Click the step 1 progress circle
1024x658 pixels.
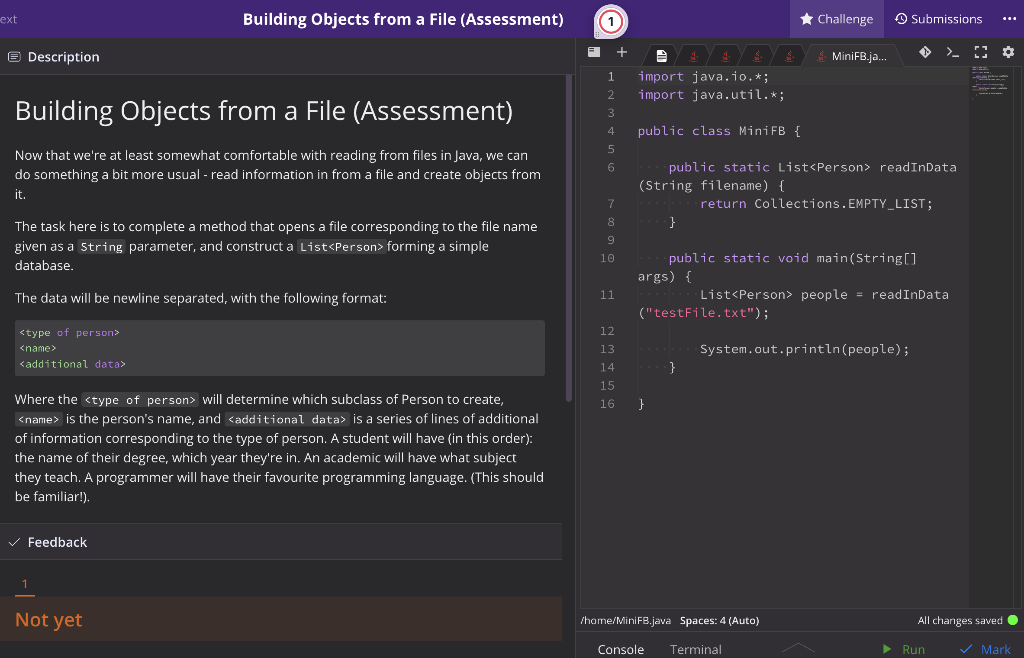click(610, 20)
